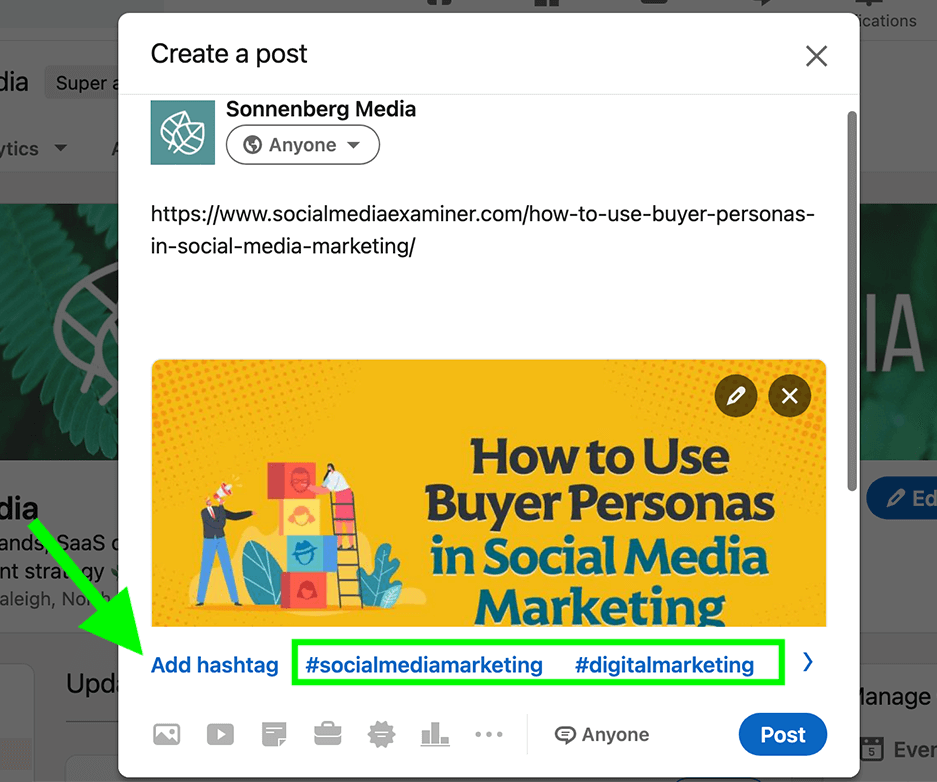937x782 pixels.
Task: Add the #digitalmarketing hashtag
Action: click(664, 665)
